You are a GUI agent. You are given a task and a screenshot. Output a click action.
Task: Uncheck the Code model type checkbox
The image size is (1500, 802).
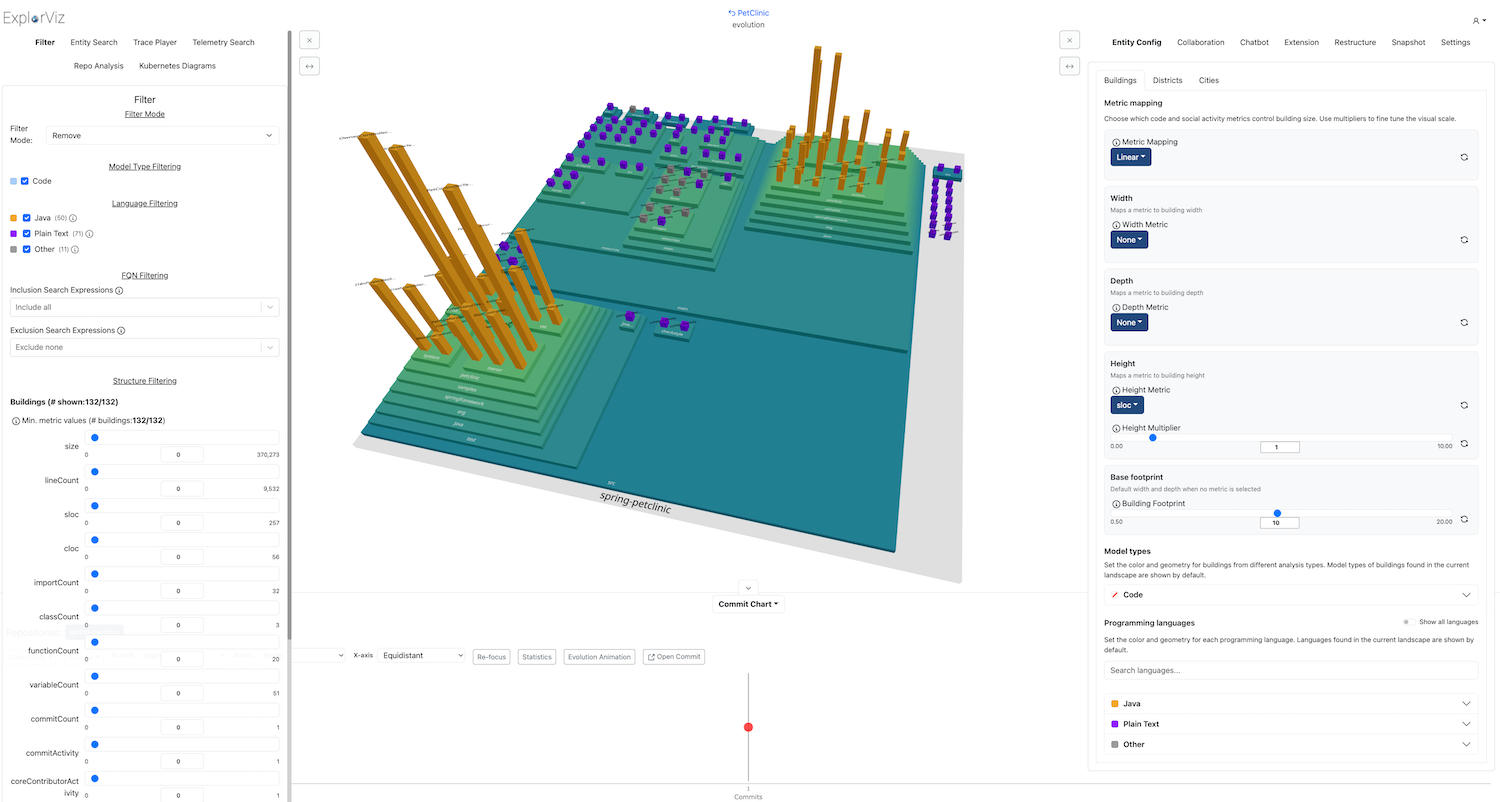click(x=25, y=181)
